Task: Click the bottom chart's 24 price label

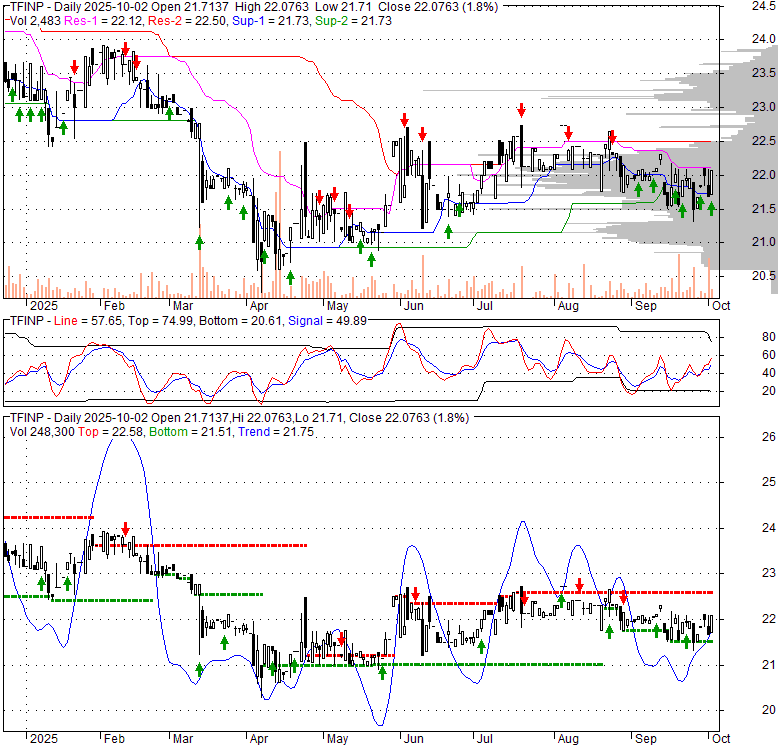Action: click(x=769, y=528)
